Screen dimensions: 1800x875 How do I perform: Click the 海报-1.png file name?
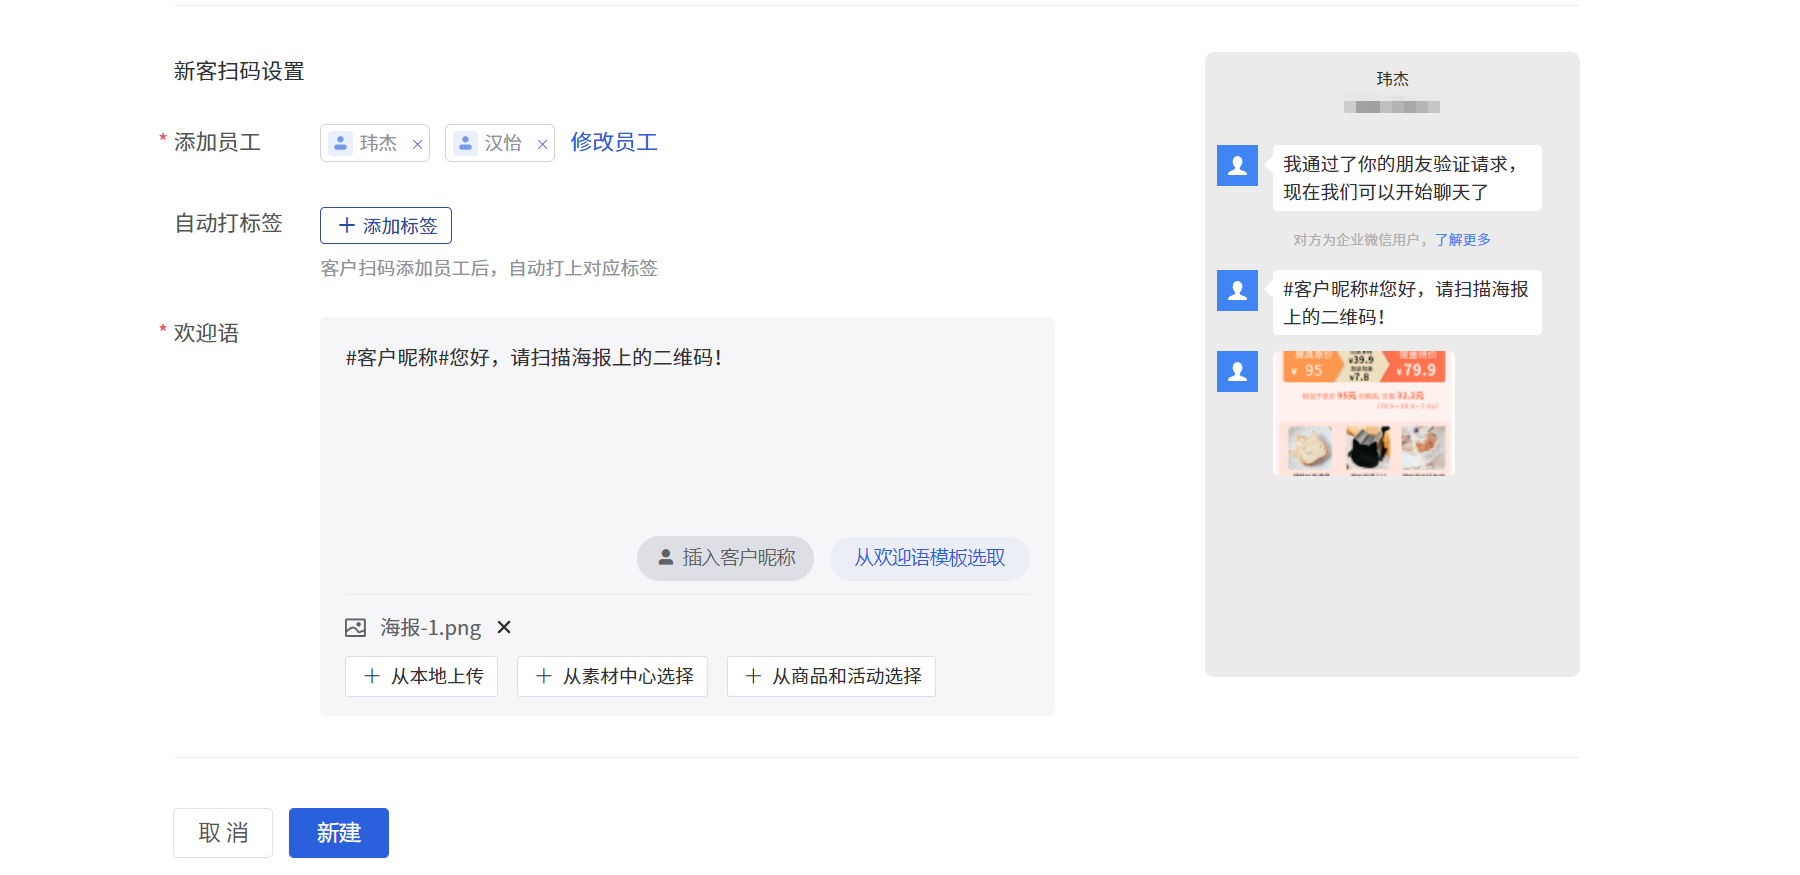pyautogui.click(x=430, y=627)
